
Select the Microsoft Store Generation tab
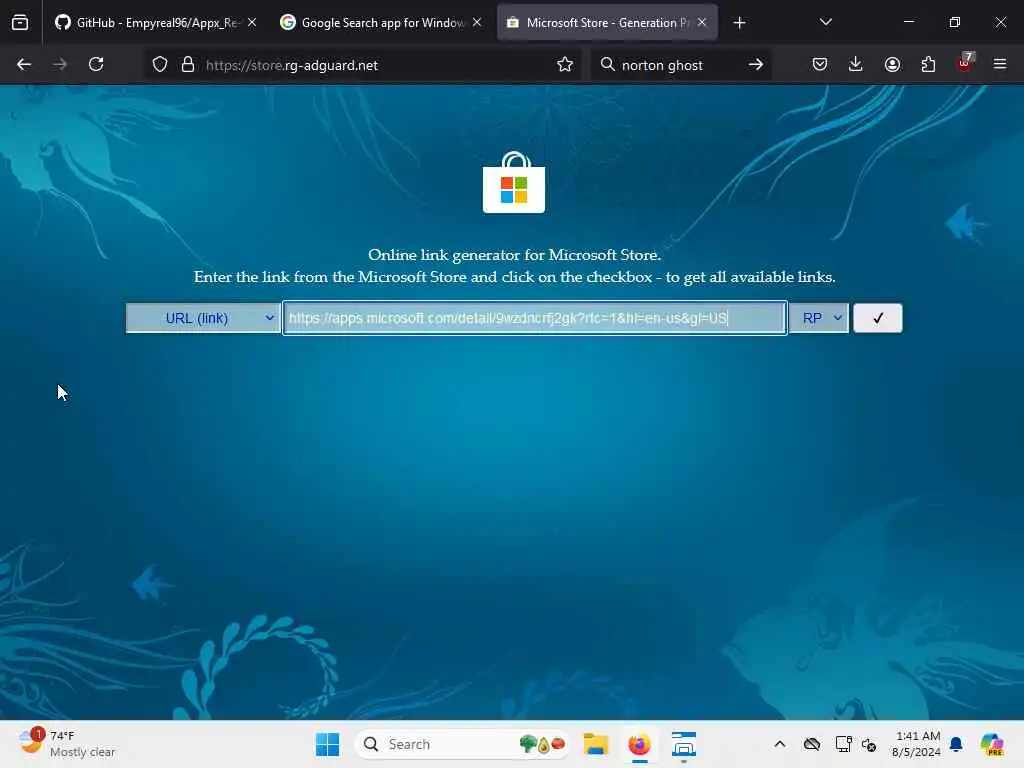[607, 23]
